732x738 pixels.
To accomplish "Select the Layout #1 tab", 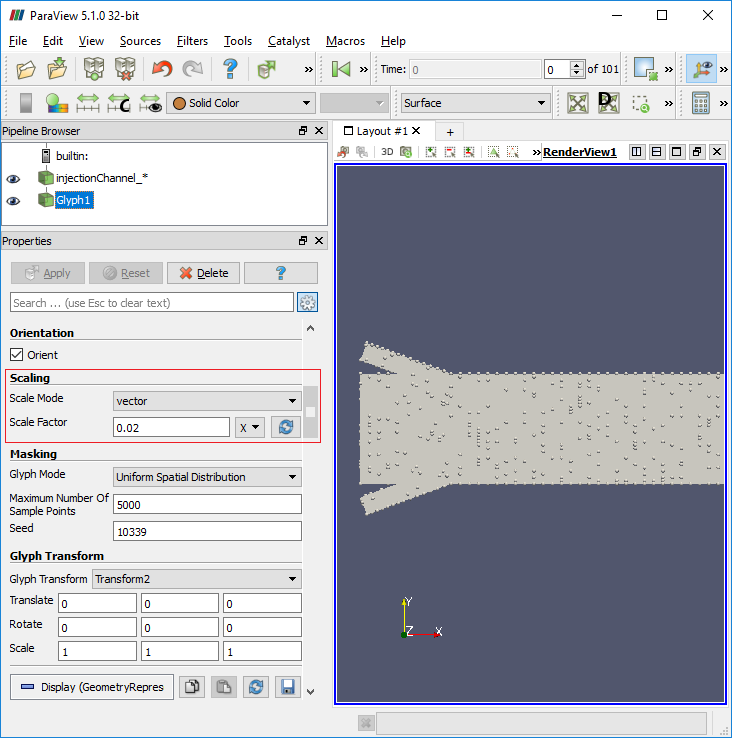I will coord(382,131).
